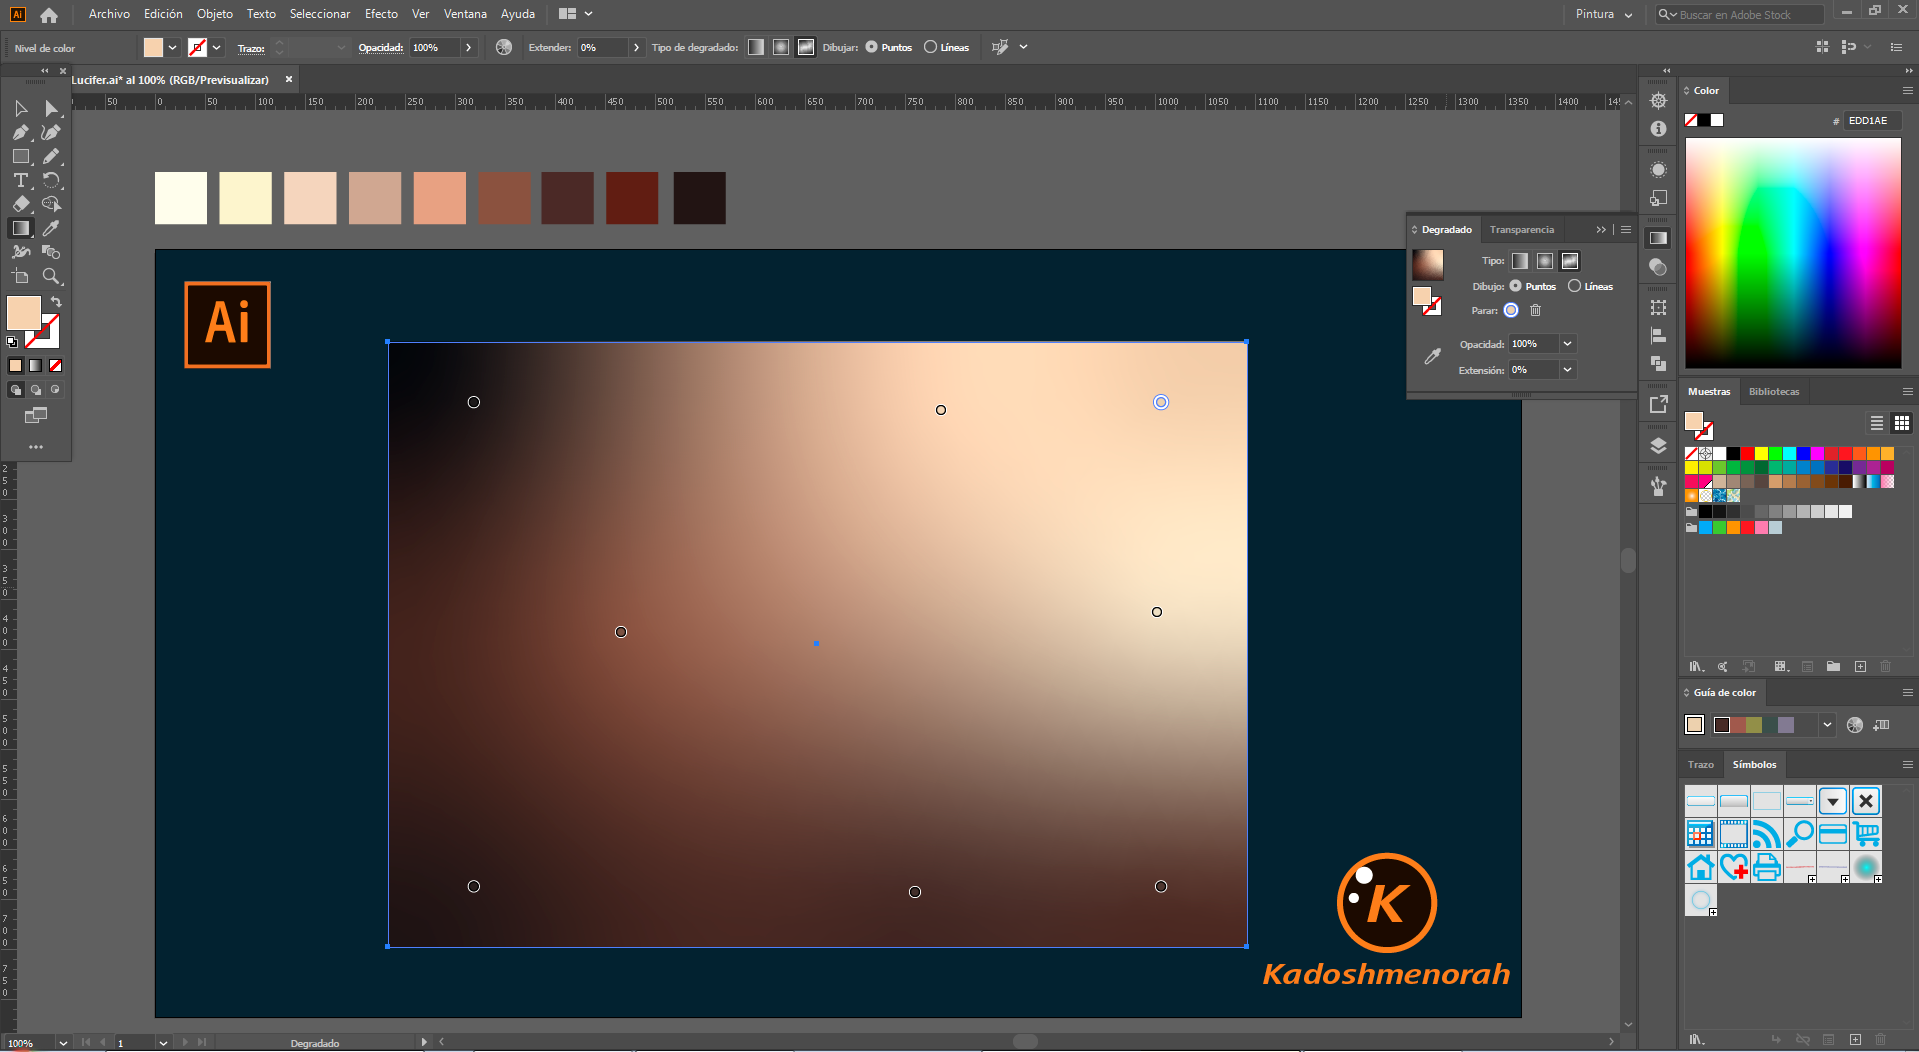The height and width of the screenshot is (1052, 1919).
Task: Open Extensión dropdown in the Degradado panel
Action: 1568,370
